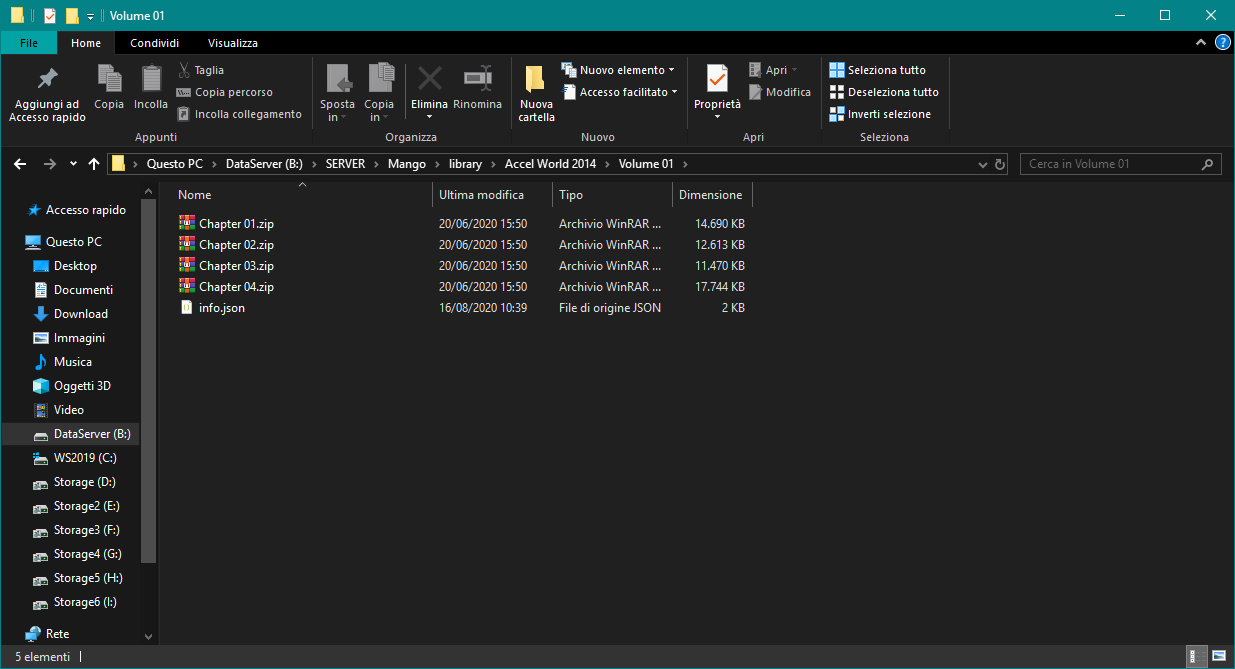
Task: Open the File menu
Action: pyautogui.click(x=29, y=42)
